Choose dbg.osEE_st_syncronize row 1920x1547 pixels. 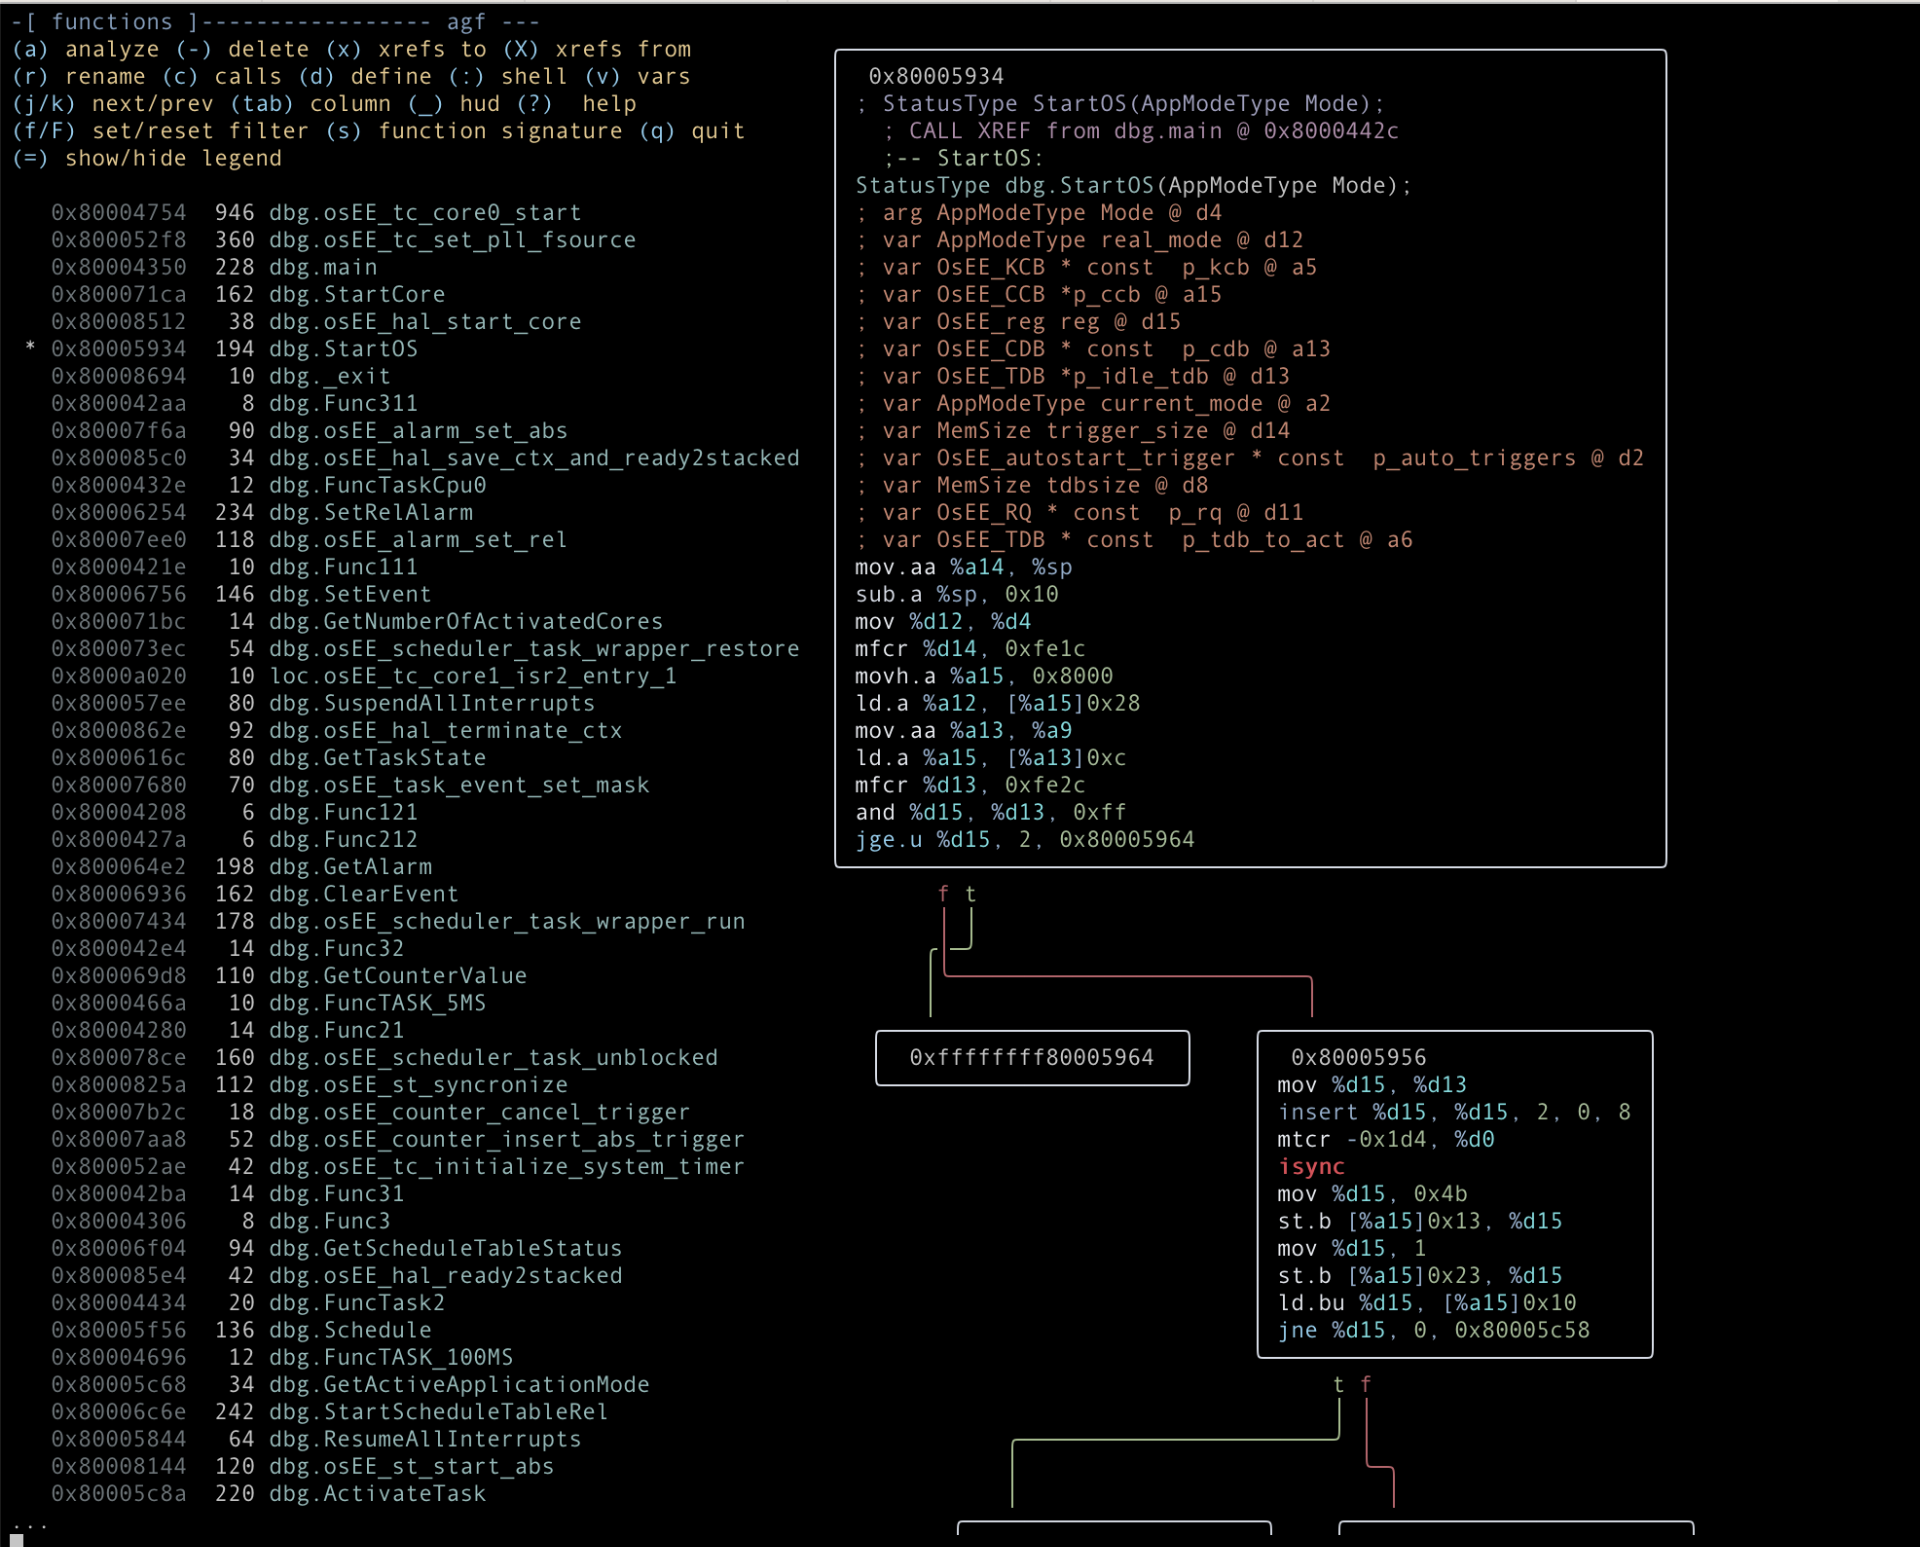[309, 1085]
